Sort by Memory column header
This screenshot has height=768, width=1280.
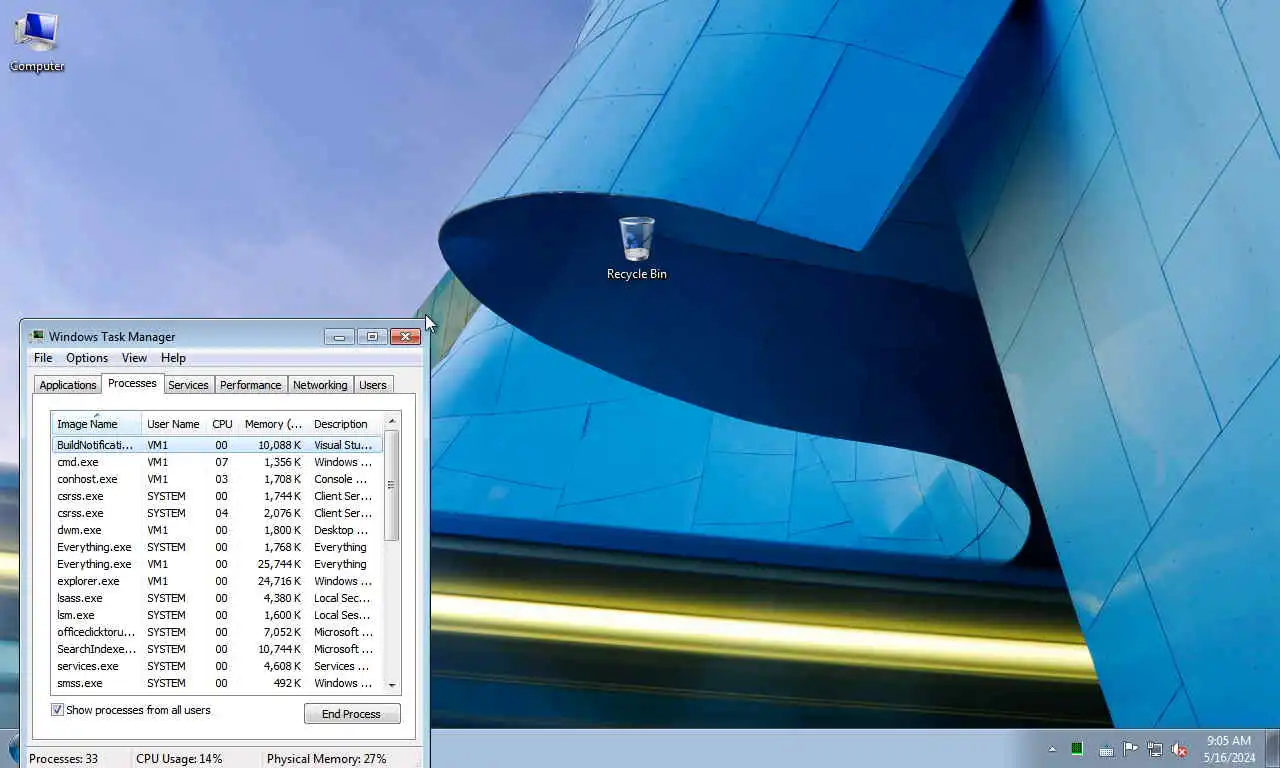273,424
